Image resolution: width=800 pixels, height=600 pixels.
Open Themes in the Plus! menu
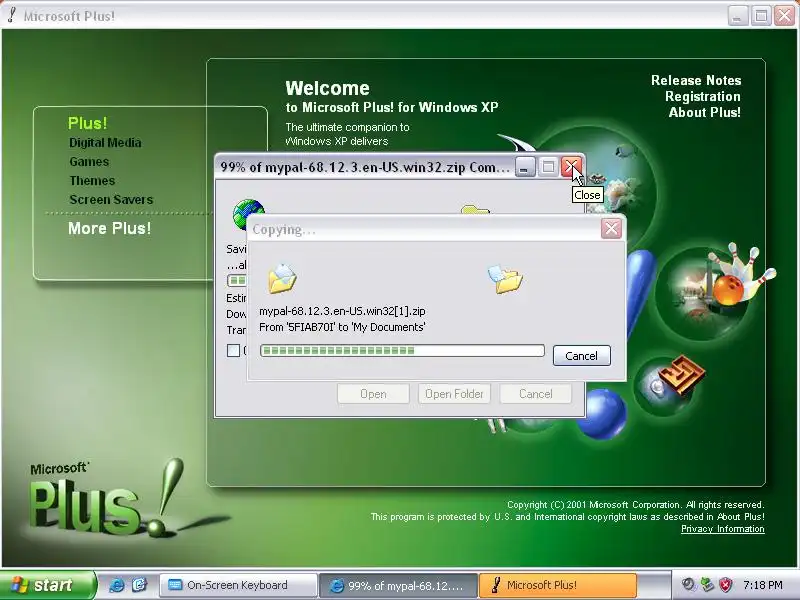pos(92,181)
